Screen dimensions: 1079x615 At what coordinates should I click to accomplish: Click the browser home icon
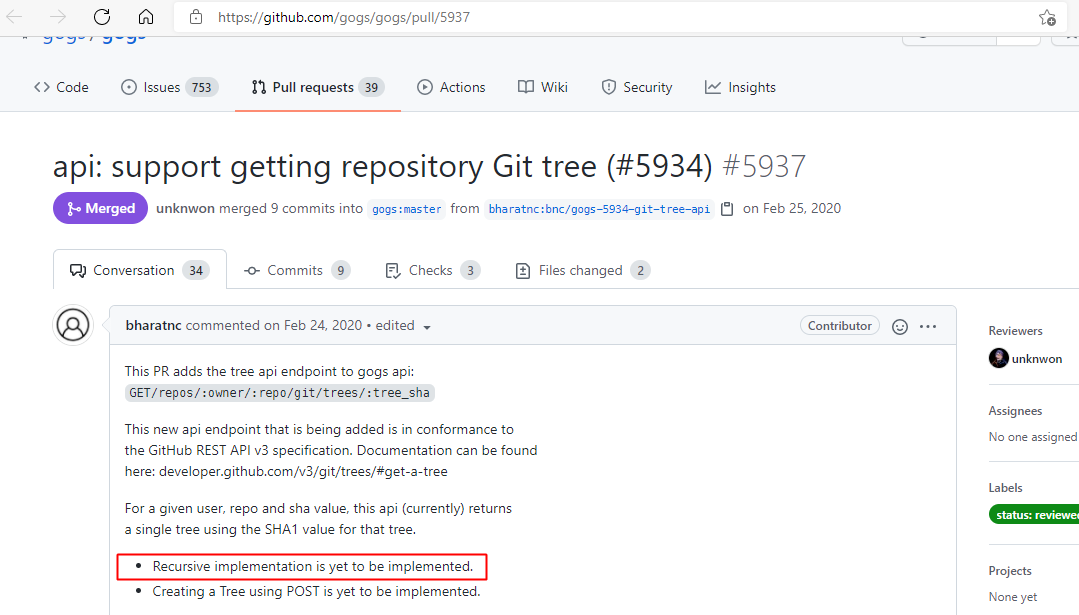coord(146,16)
